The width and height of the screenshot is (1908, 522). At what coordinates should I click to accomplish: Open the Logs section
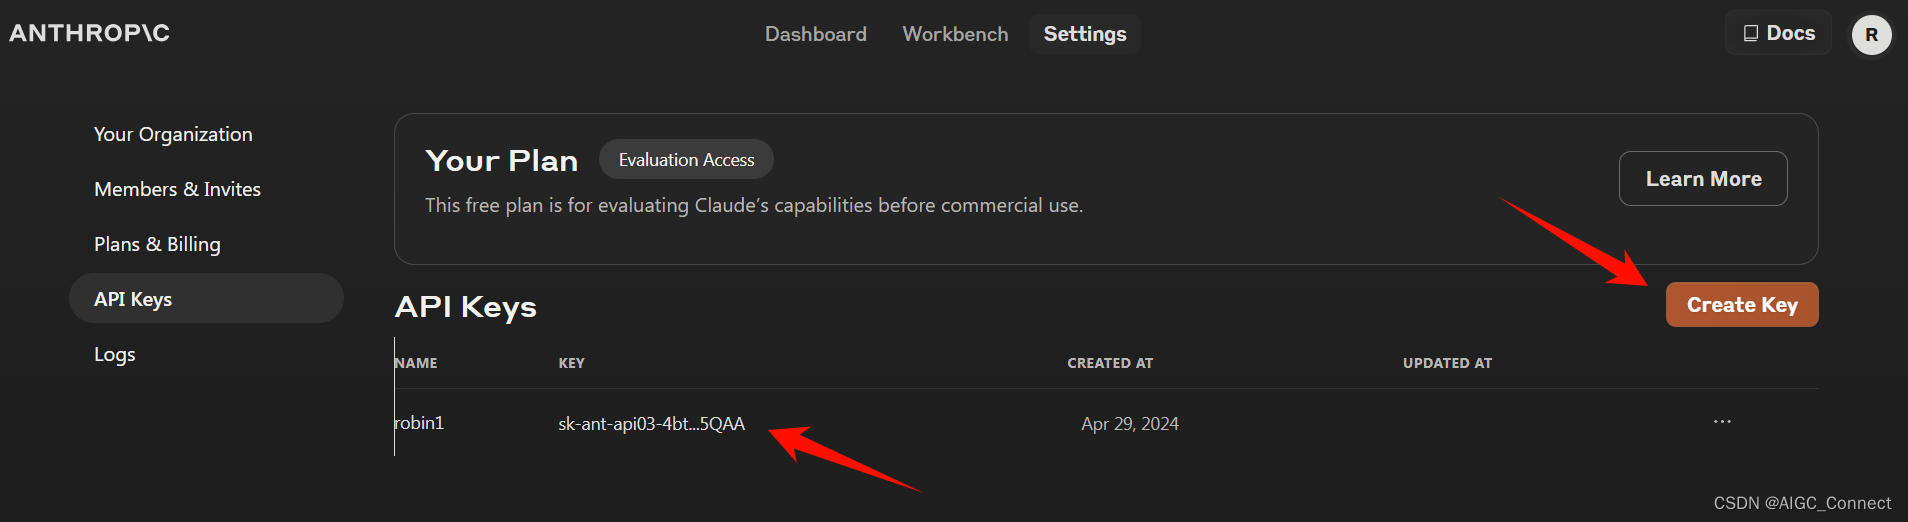[x=114, y=354]
